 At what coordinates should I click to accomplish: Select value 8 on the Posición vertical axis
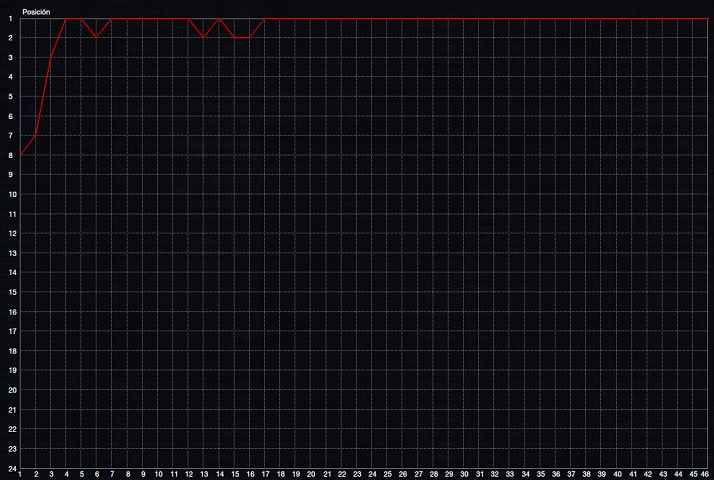click(x=10, y=155)
